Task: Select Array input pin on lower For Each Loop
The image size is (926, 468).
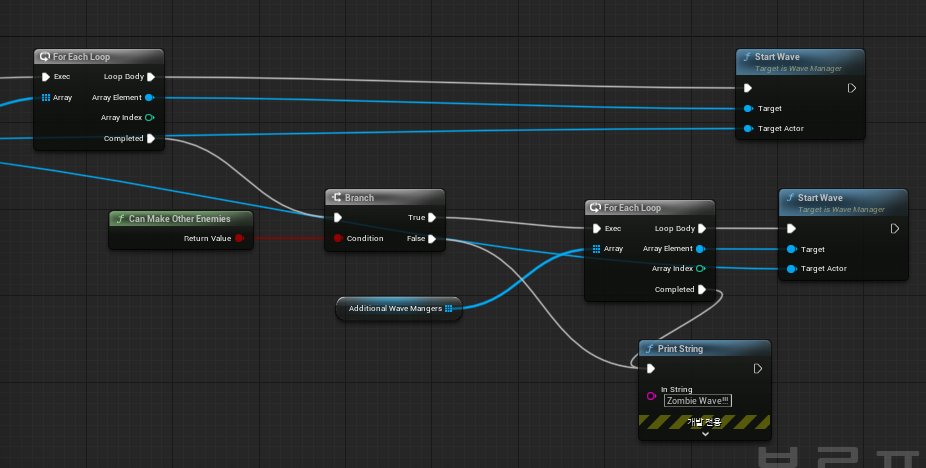Action: [x=596, y=249]
